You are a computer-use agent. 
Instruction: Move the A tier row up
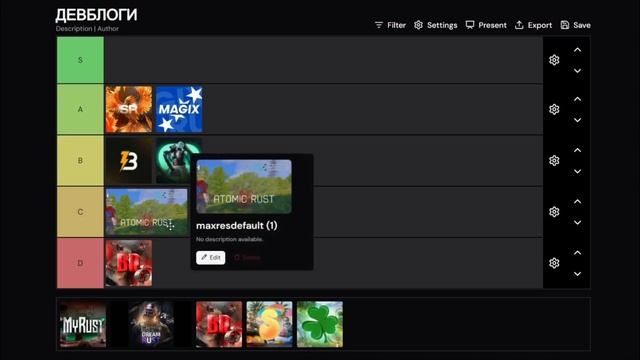(578, 99)
